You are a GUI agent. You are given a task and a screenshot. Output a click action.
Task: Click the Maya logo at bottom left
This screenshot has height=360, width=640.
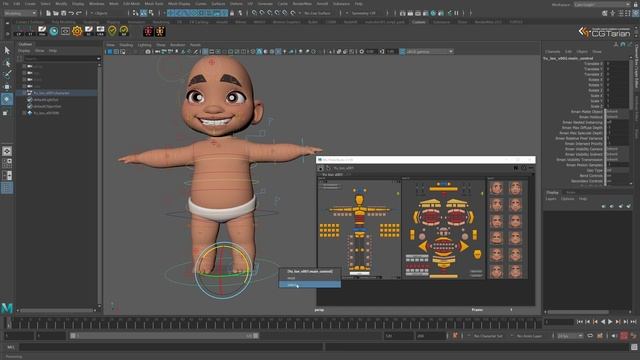click(7, 308)
